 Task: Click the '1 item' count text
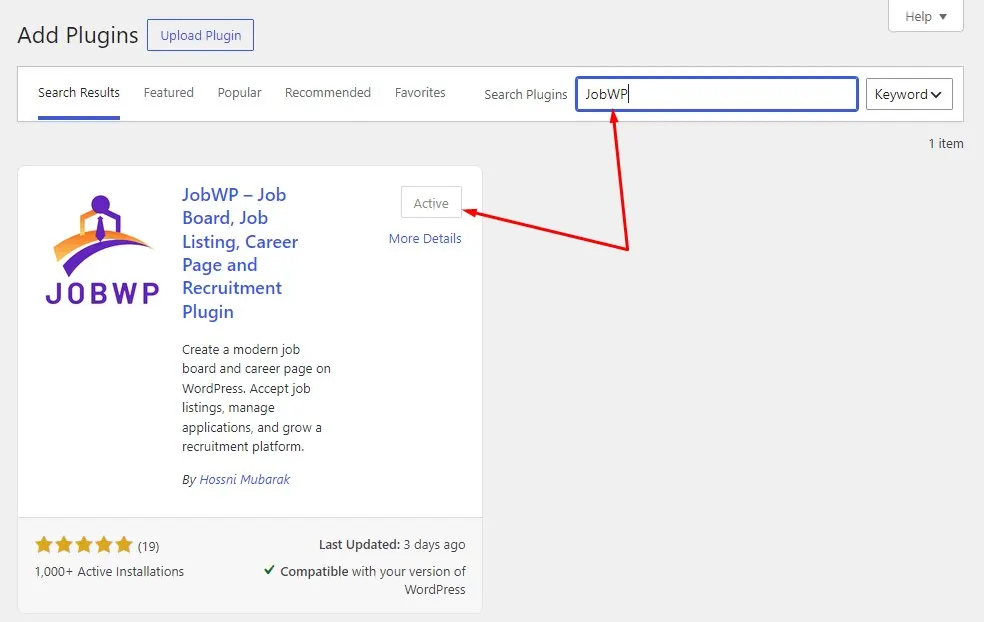coord(946,144)
